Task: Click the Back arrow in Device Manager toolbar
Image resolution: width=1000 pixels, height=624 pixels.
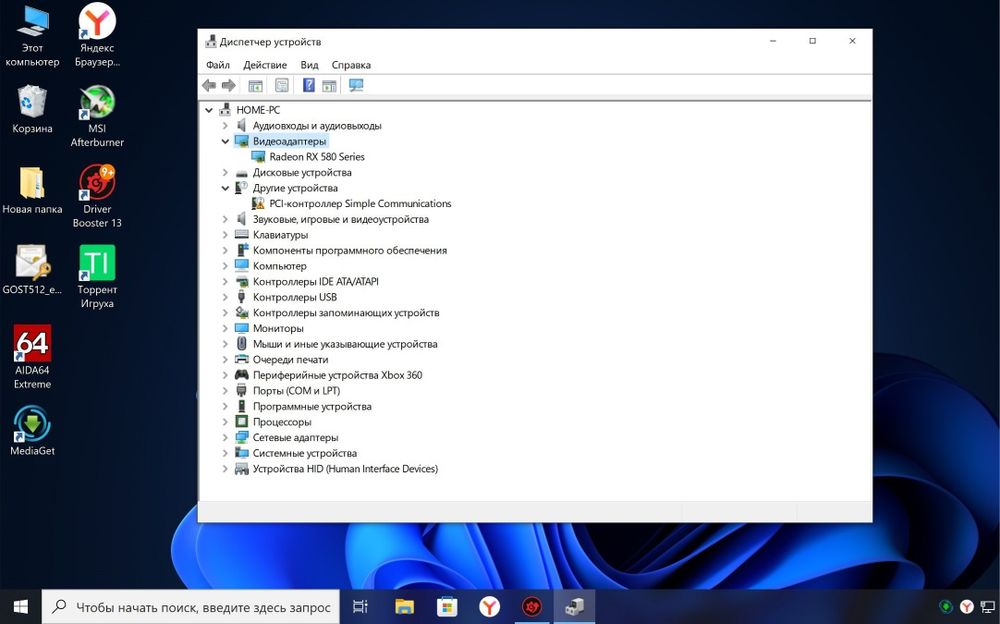Action: point(209,85)
